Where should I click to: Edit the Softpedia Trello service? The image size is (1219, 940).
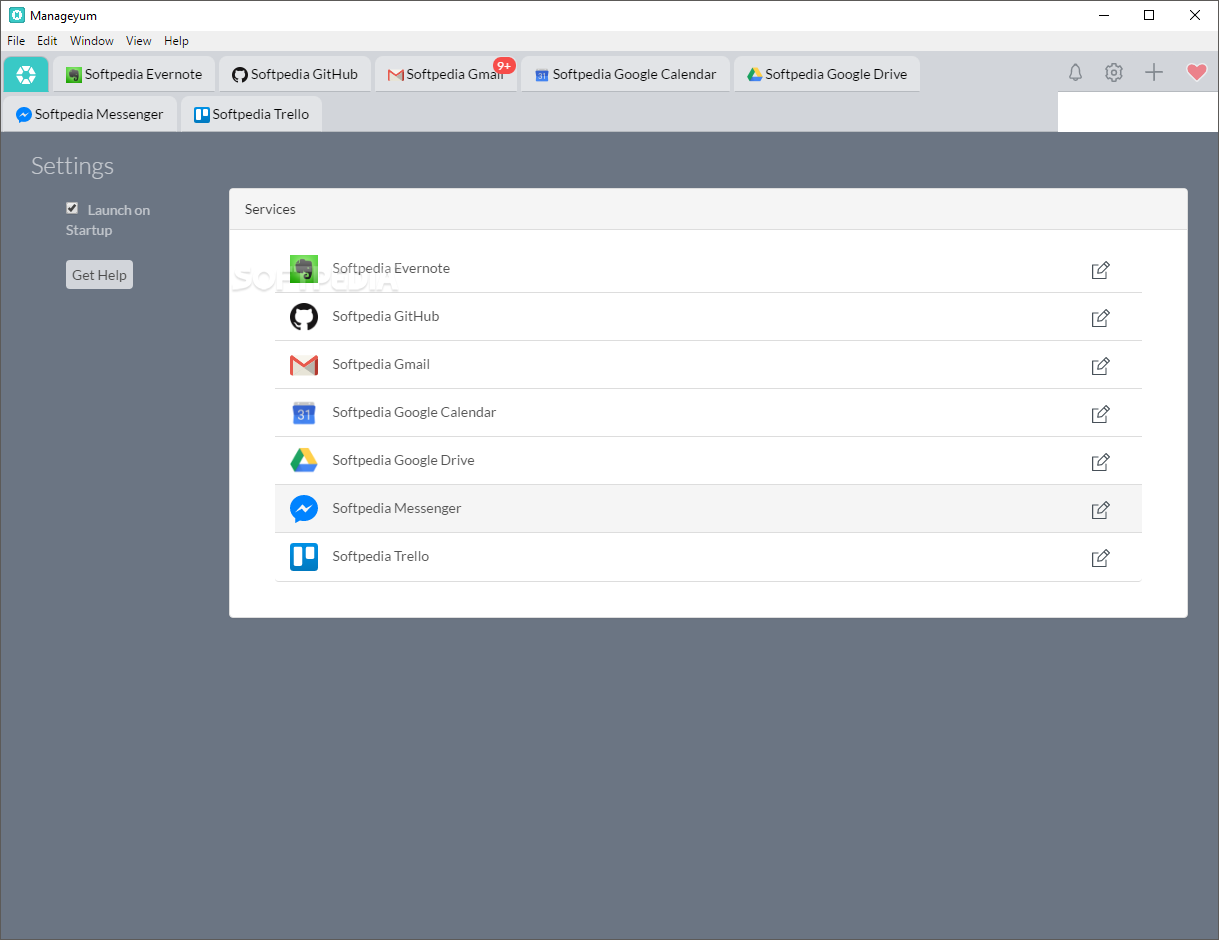1100,558
